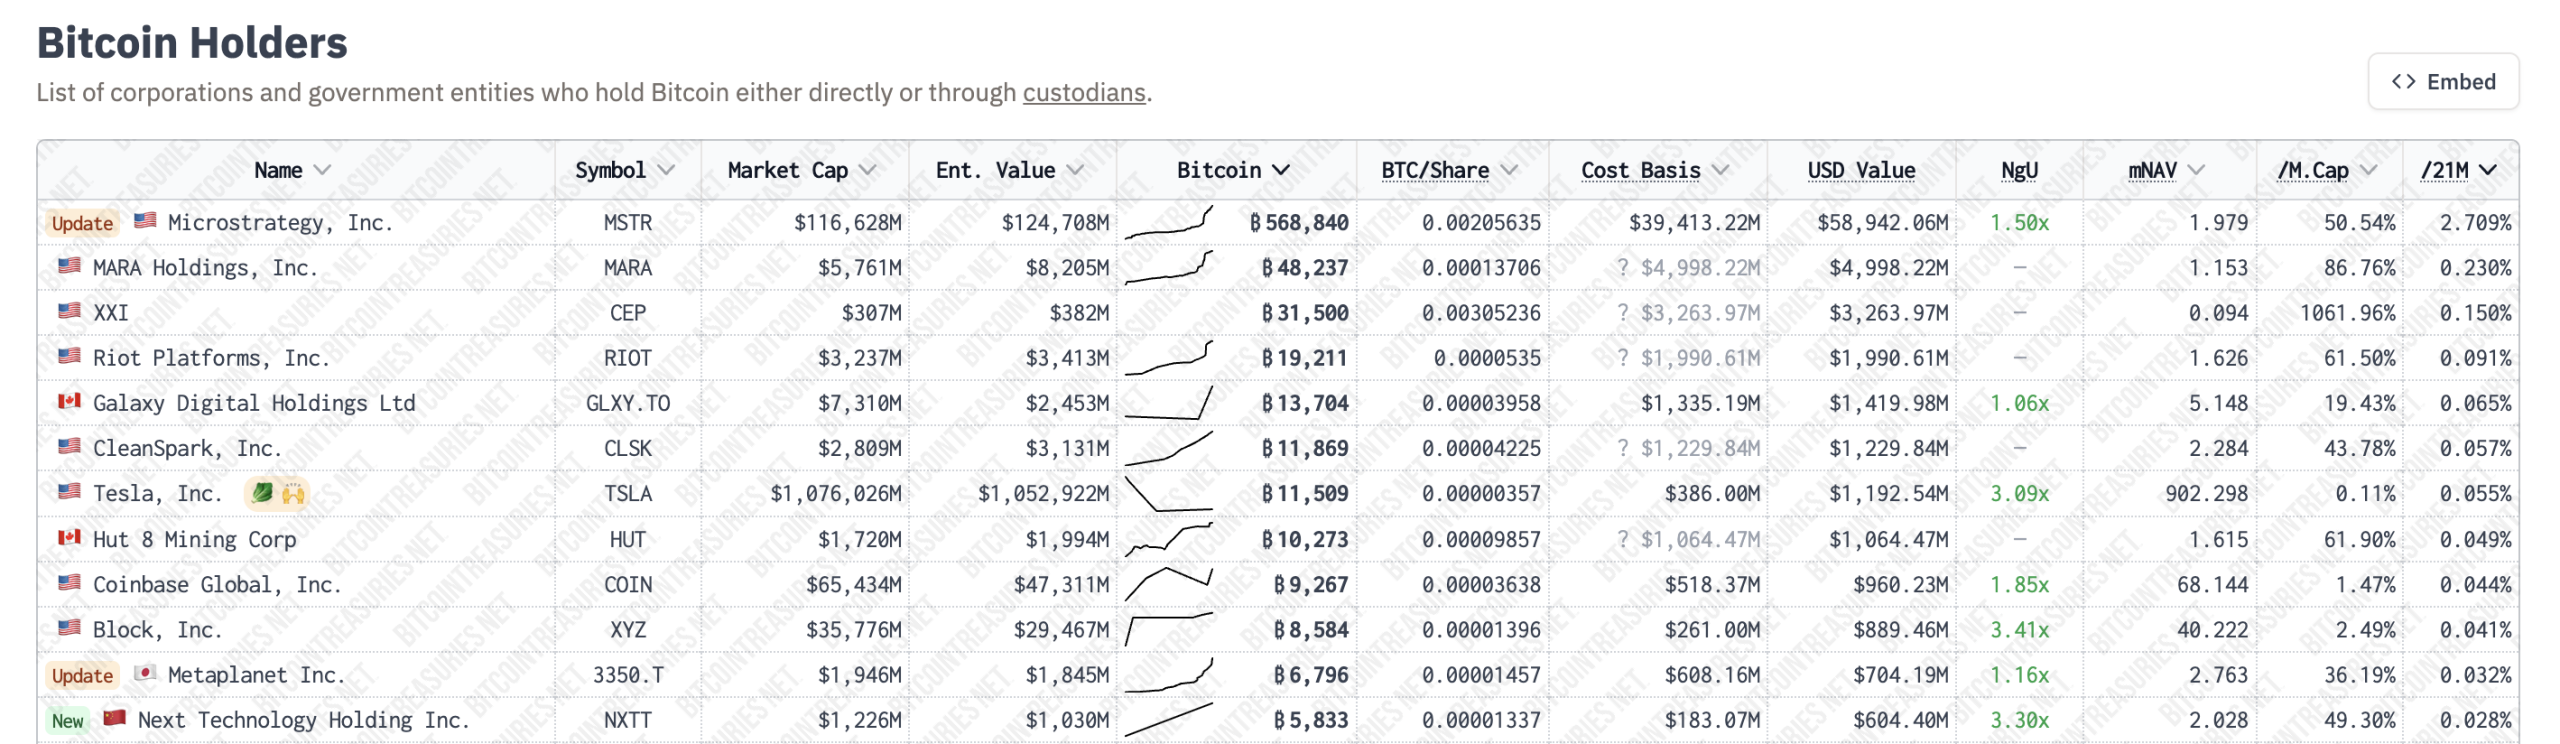This screenshot has height=744, width=2560.
Task: Sort by Ent. Value column chevron
Action: 1075,171
